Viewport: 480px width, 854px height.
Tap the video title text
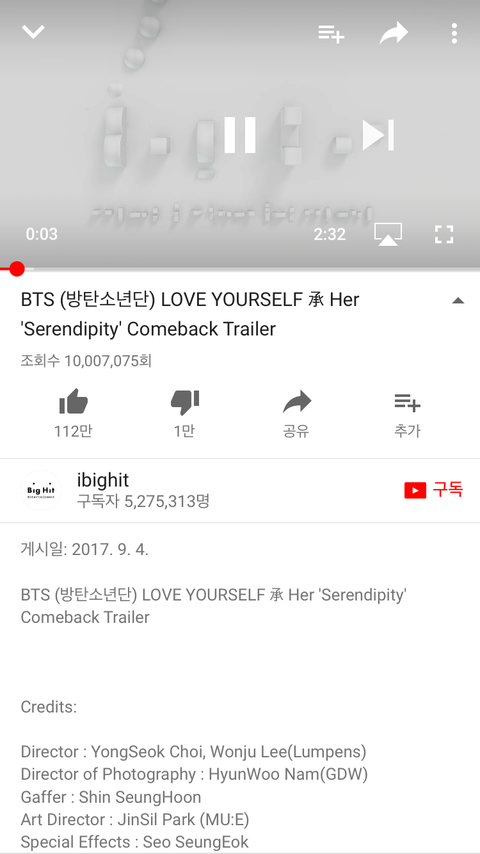pos(190,314)
